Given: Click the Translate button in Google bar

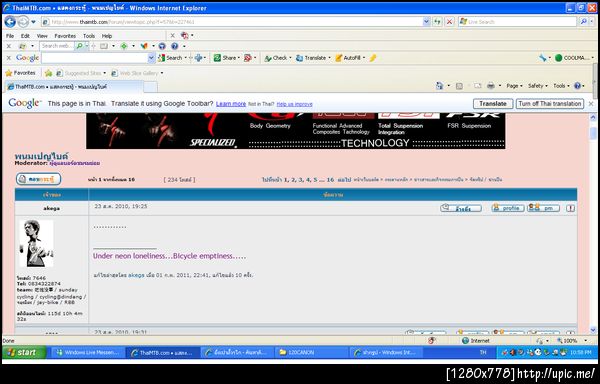Looking at the screenshot, I should tap(493, 104).
